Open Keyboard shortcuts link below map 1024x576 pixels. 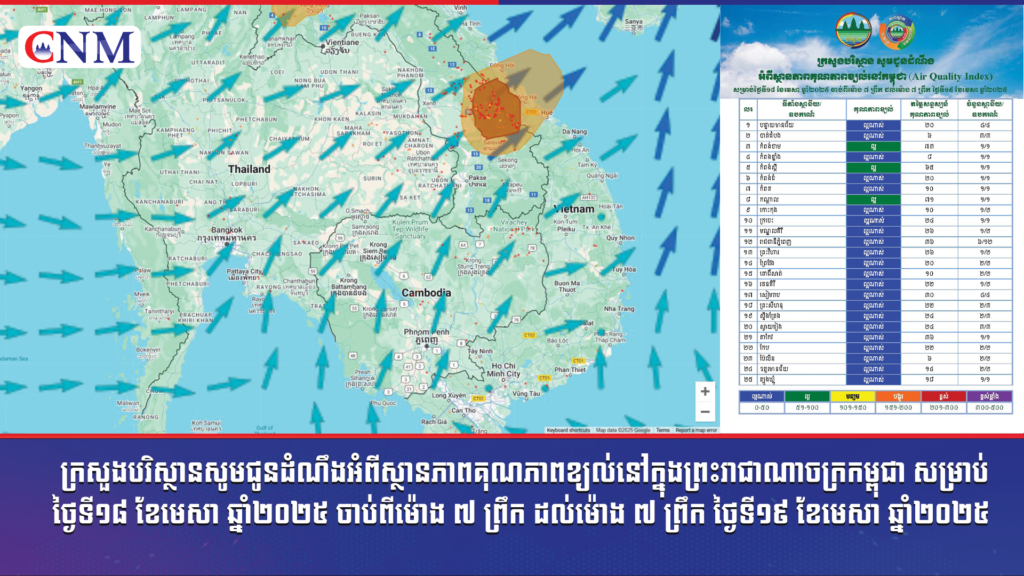click(x=570, y=430)
